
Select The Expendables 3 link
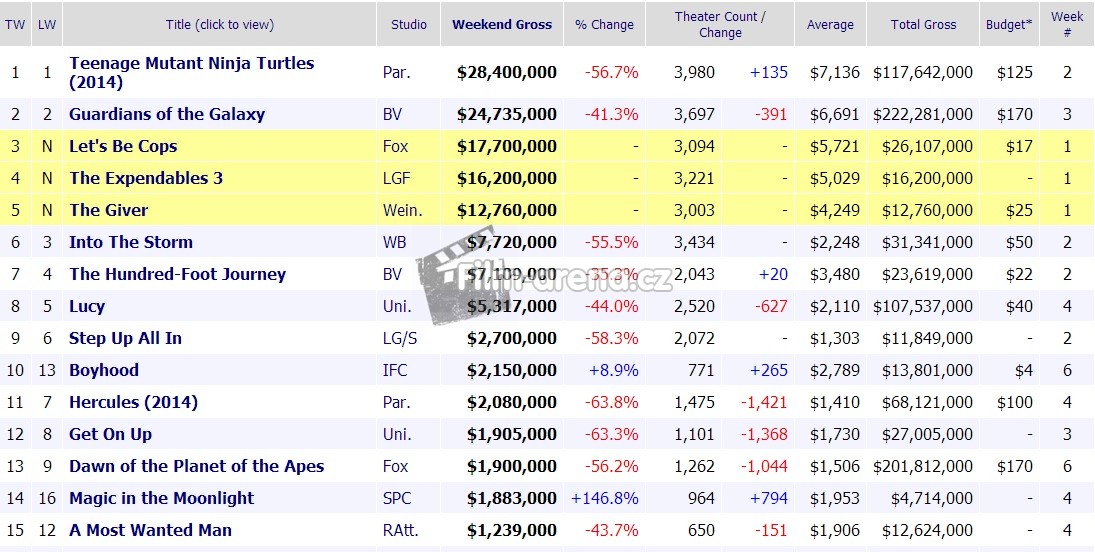pyautogui.click(x=146, y=178)
